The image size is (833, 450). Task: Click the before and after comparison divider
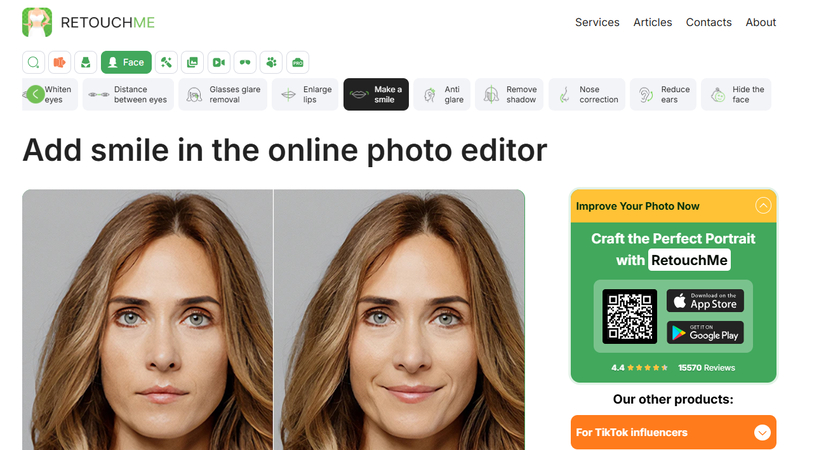273,320
